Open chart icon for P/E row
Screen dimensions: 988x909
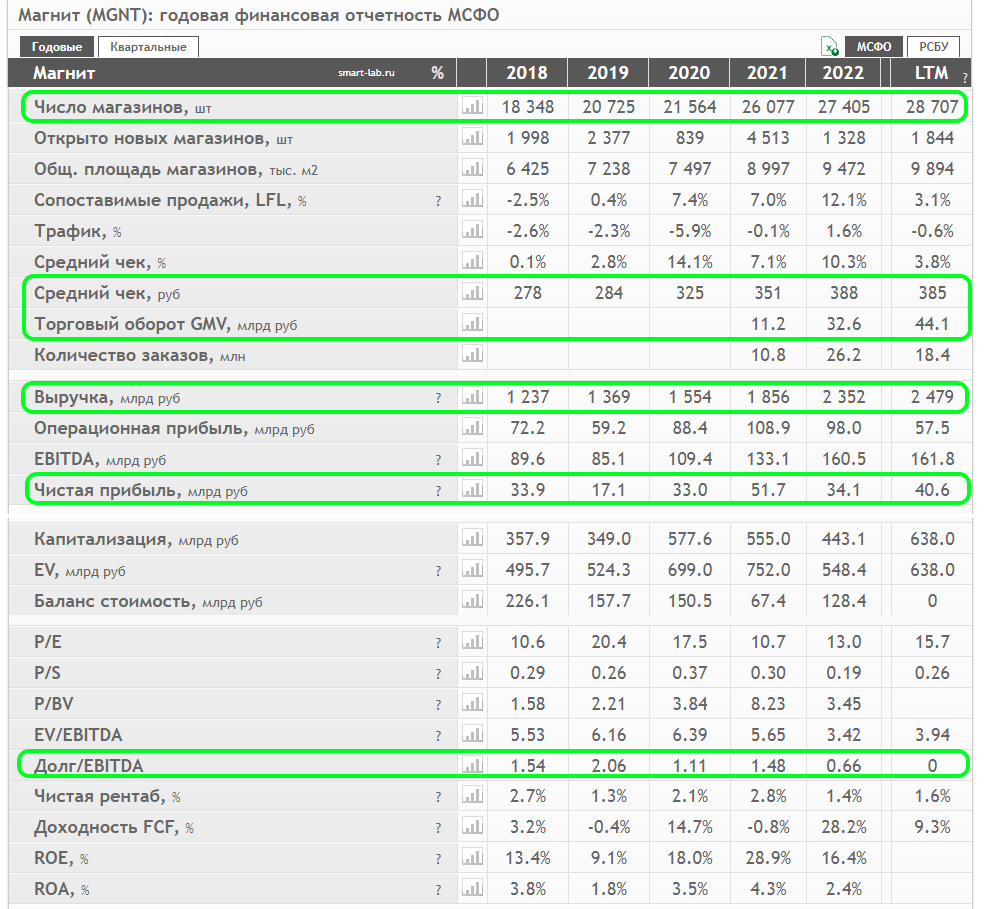472,641
